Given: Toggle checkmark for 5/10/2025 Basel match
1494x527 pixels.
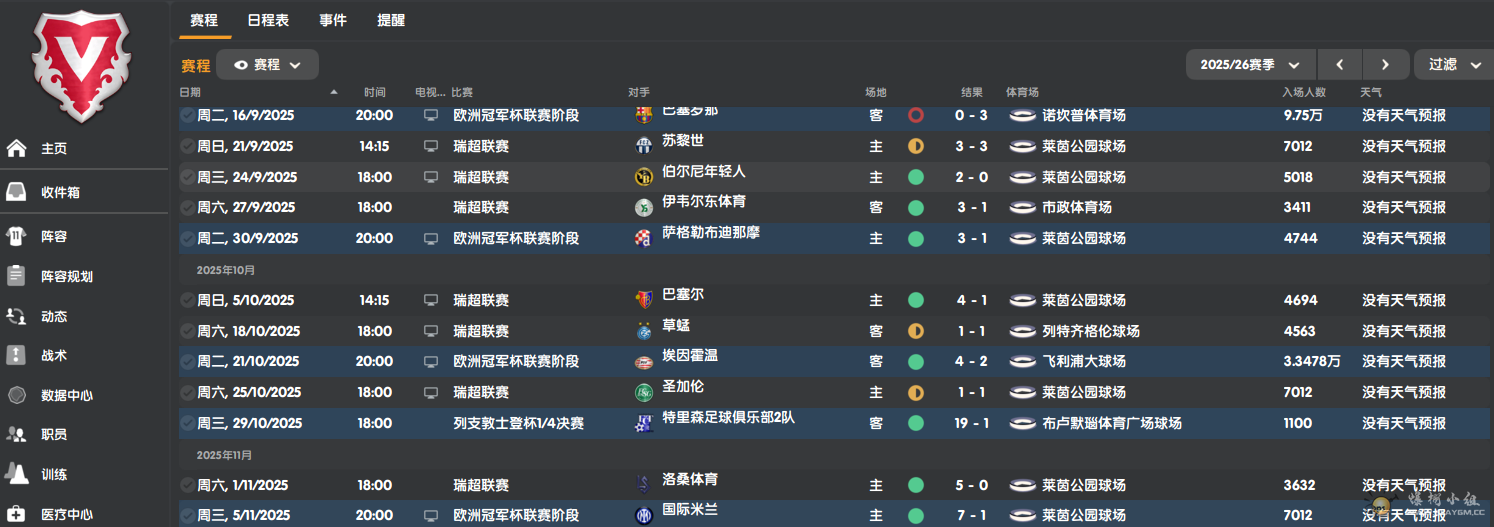Looking at the screenshot, I should click(x=188, y=300).
